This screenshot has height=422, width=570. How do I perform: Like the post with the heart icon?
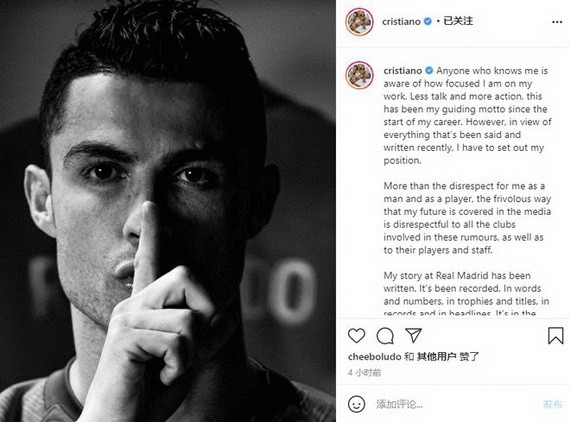click(x=356, y=335)
